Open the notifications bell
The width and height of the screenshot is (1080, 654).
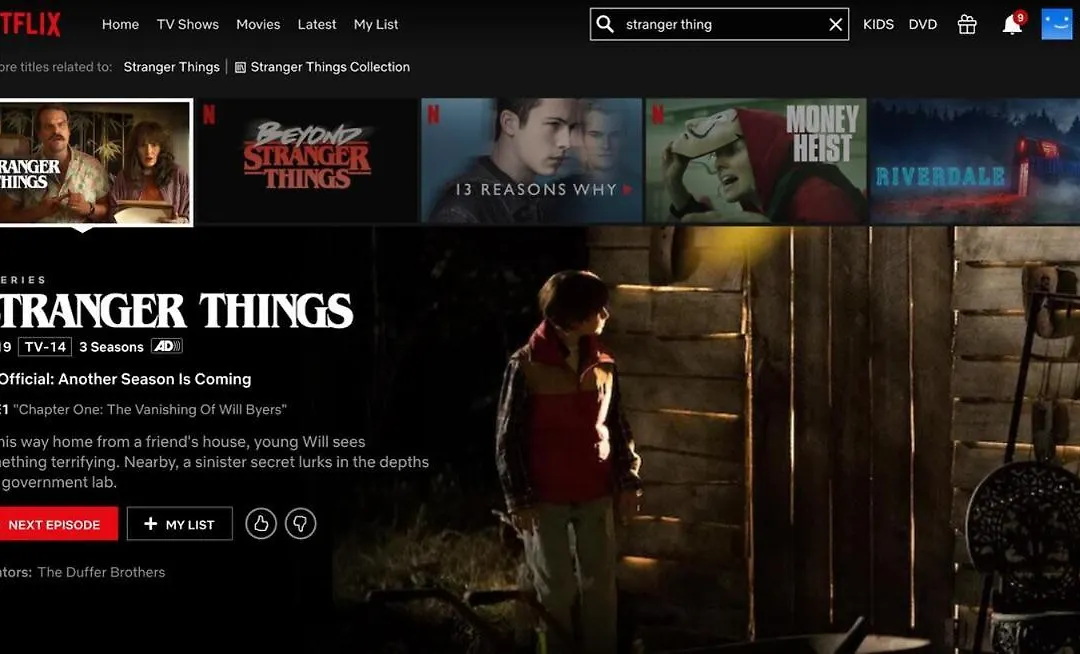click(1012, 25)
